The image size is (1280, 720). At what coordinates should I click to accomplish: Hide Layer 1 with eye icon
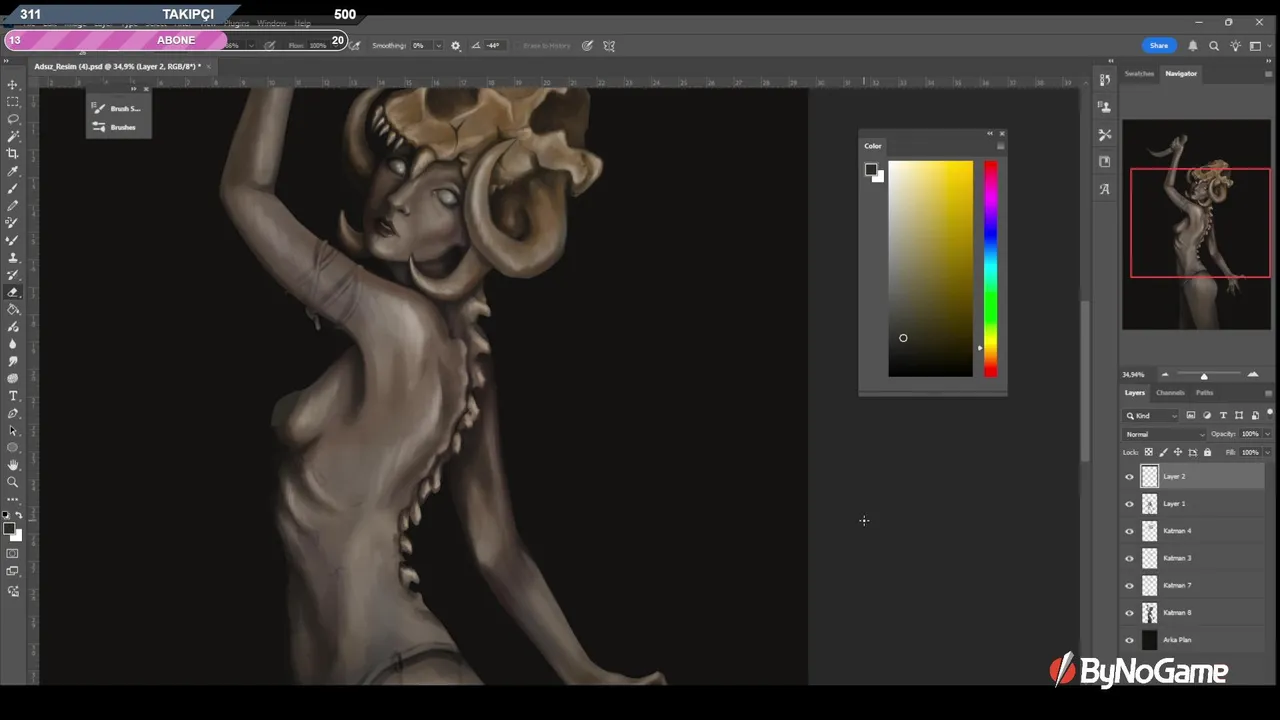tap(1130, 504)
